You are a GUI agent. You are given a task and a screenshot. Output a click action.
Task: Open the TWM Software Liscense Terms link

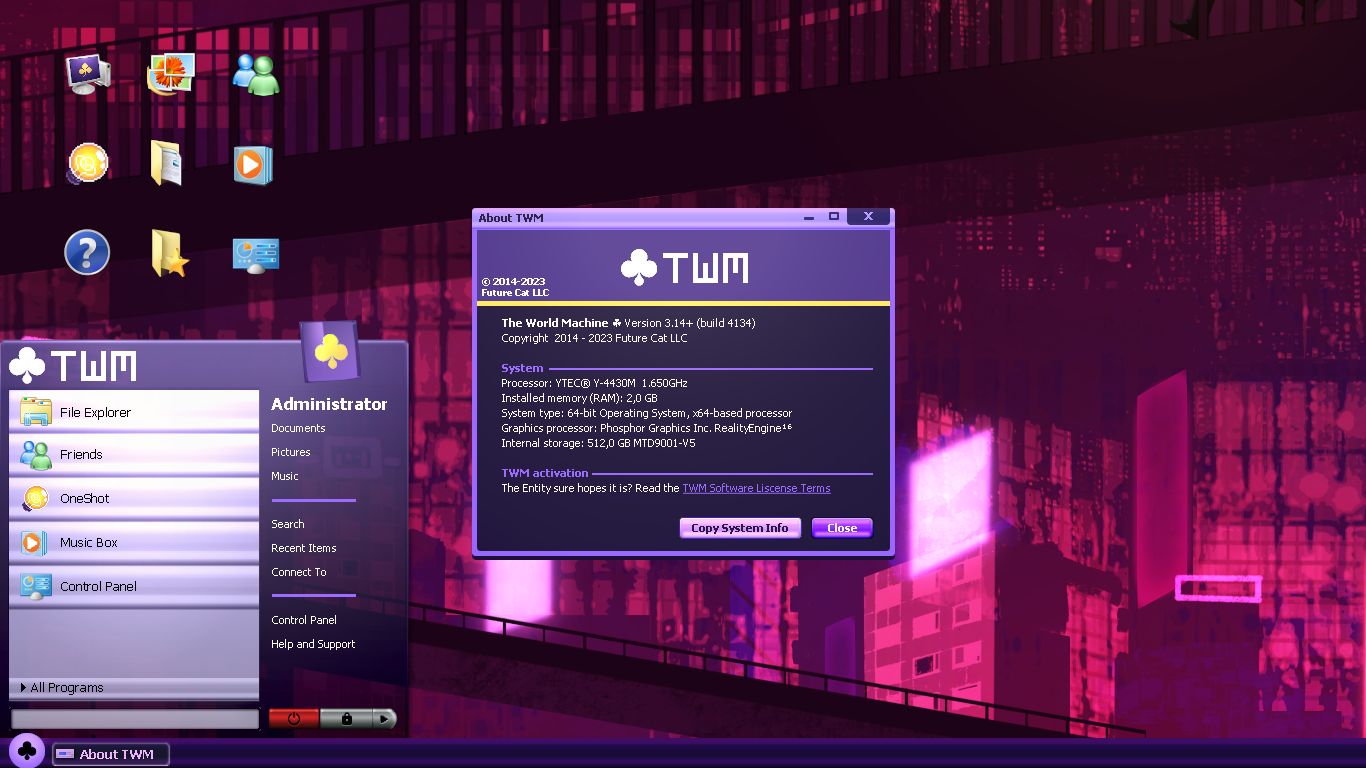point(756,488)
